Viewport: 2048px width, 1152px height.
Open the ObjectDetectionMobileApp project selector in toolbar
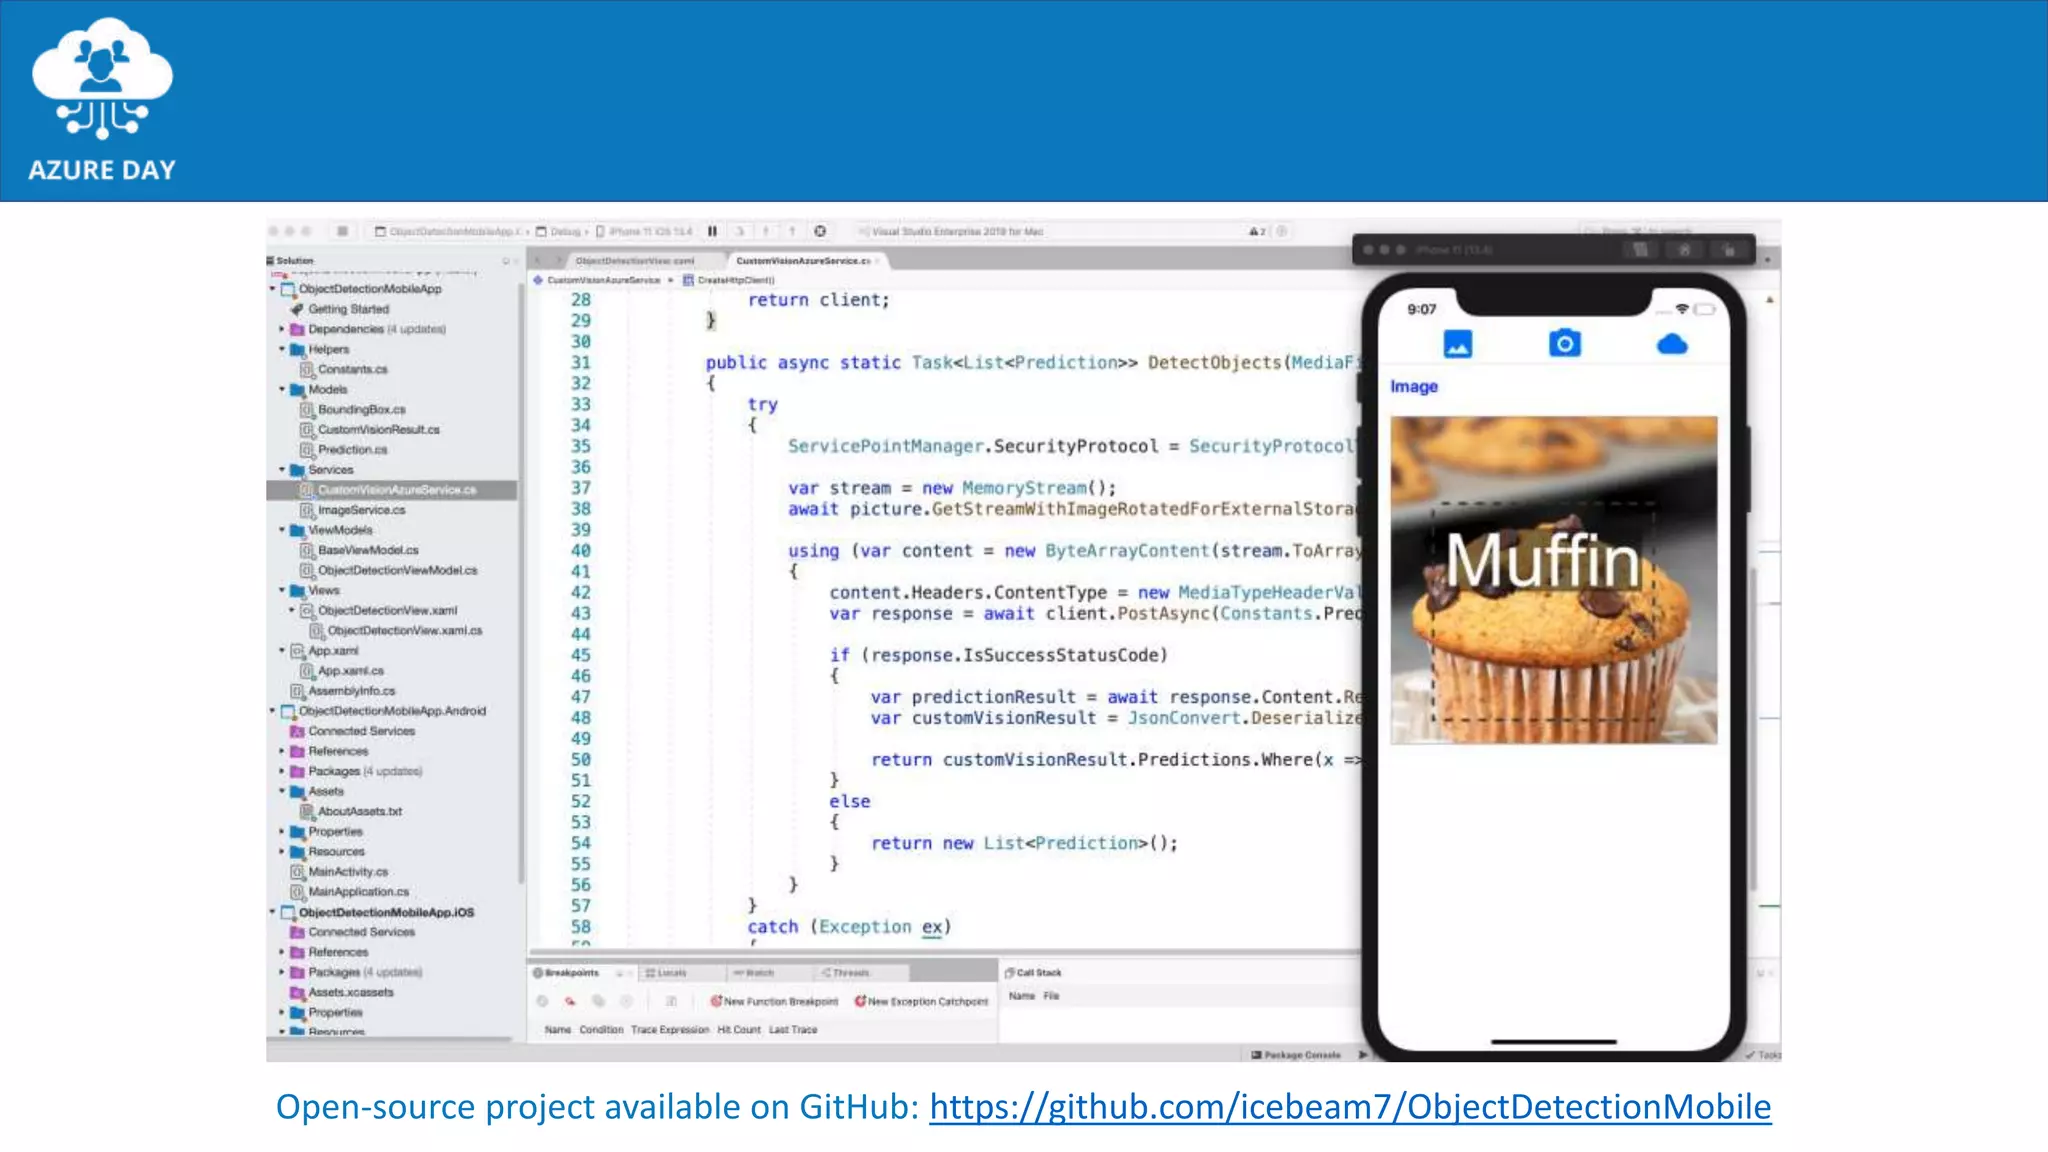[x=448, y=231]
